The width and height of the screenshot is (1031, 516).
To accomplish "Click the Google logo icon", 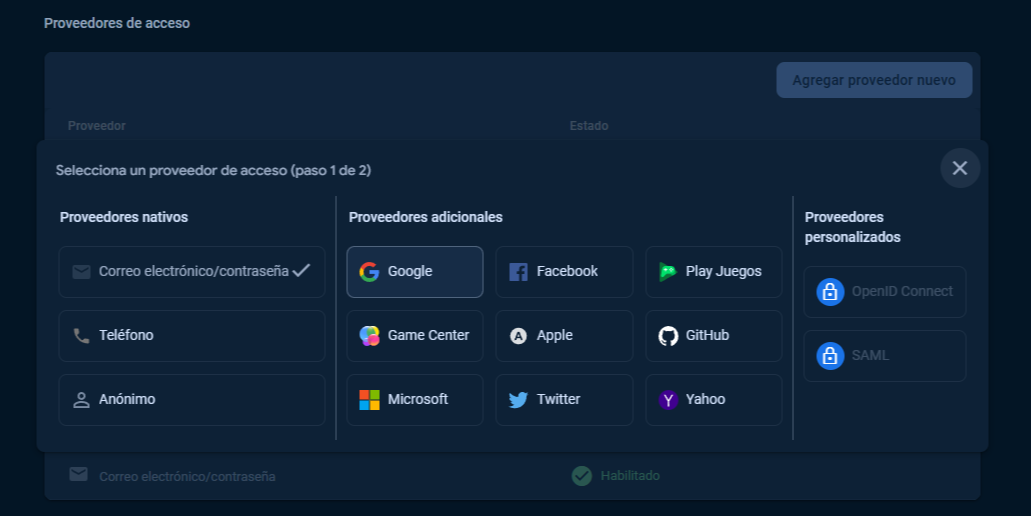I will (x=370, y=271).
